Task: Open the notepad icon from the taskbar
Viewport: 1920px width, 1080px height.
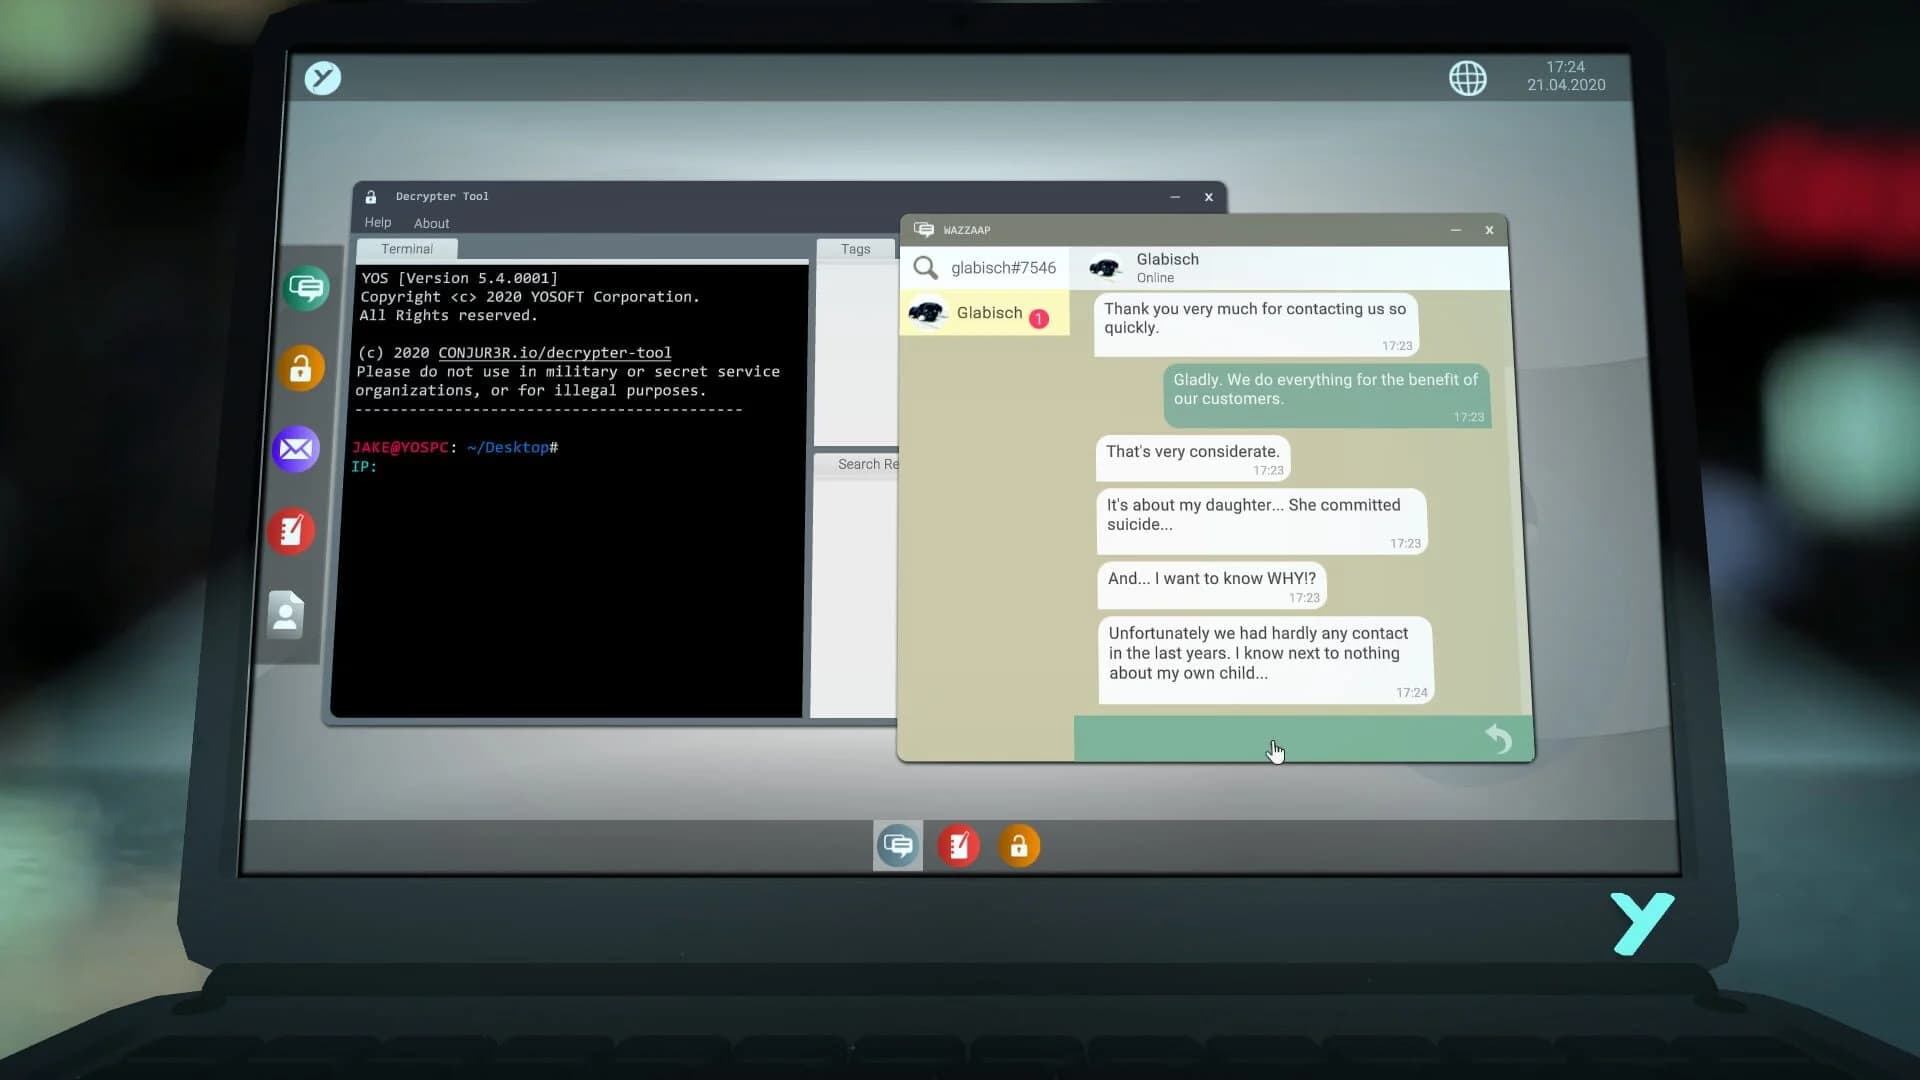Action: (x=958, y=845)
